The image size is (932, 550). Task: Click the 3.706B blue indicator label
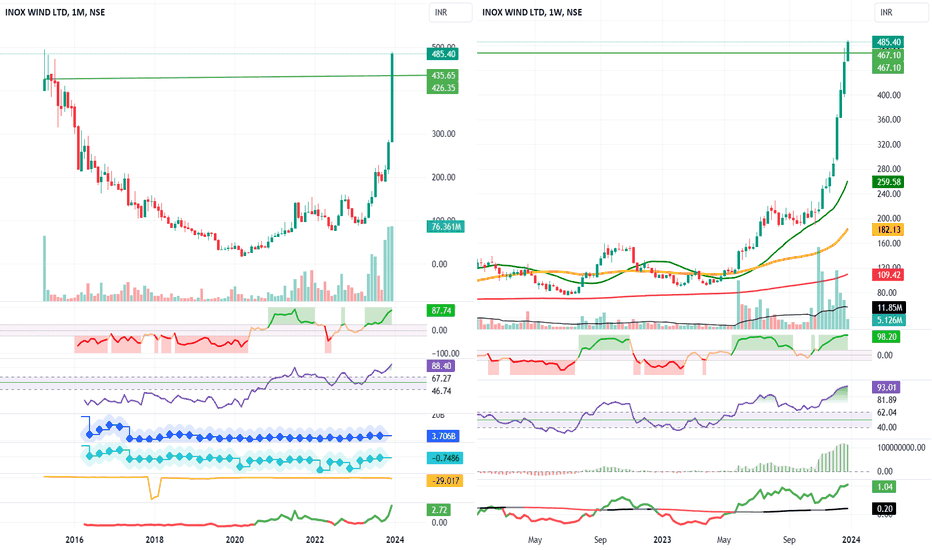pos(443,436)
